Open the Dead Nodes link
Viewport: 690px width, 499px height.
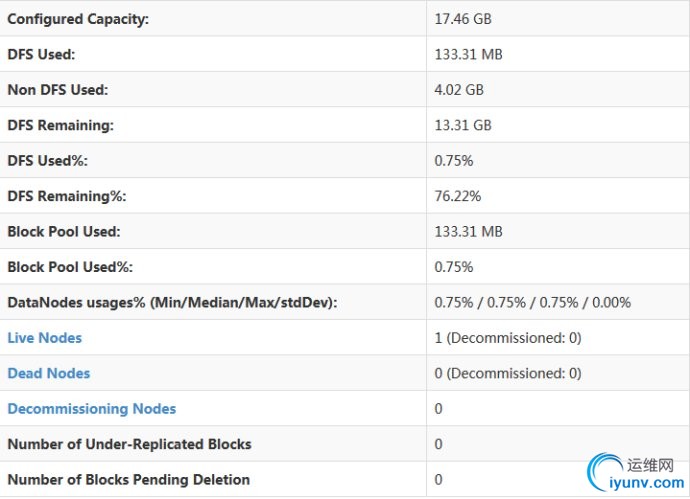click(48, 373)
